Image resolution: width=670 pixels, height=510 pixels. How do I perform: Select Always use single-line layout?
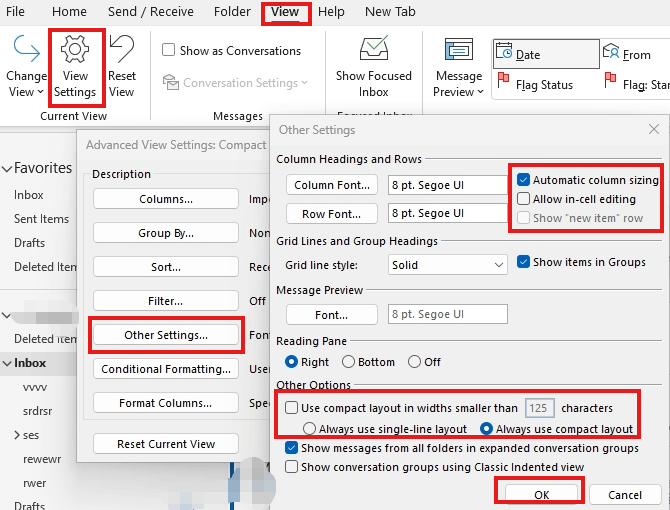coord(309,428)
